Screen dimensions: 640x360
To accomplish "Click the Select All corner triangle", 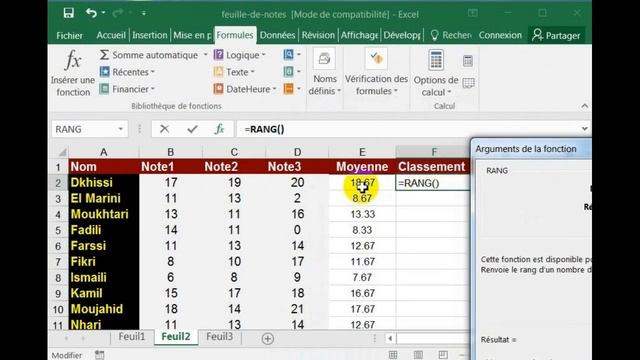I will (x=62, y=152).
